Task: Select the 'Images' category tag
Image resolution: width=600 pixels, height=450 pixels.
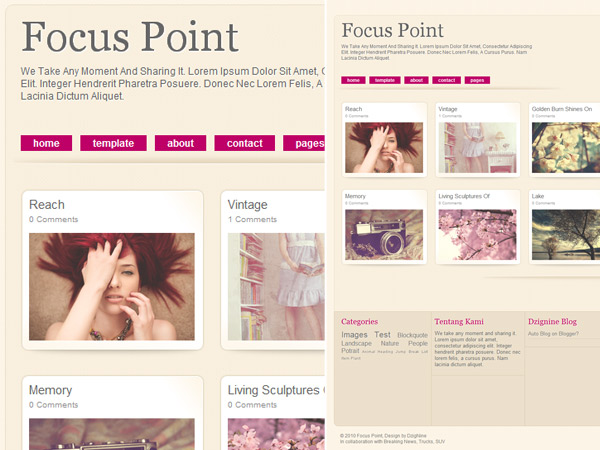Action: coord(354,335)
